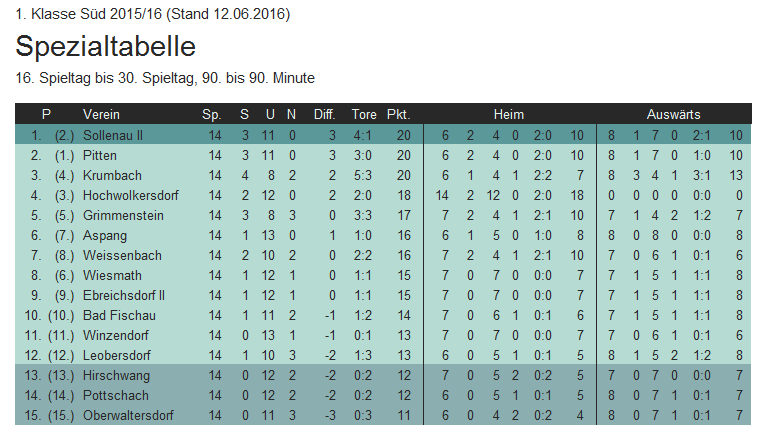Click the Sollenau II team name
Viewport: 766px width, 432px height.
tap(114, 135)
